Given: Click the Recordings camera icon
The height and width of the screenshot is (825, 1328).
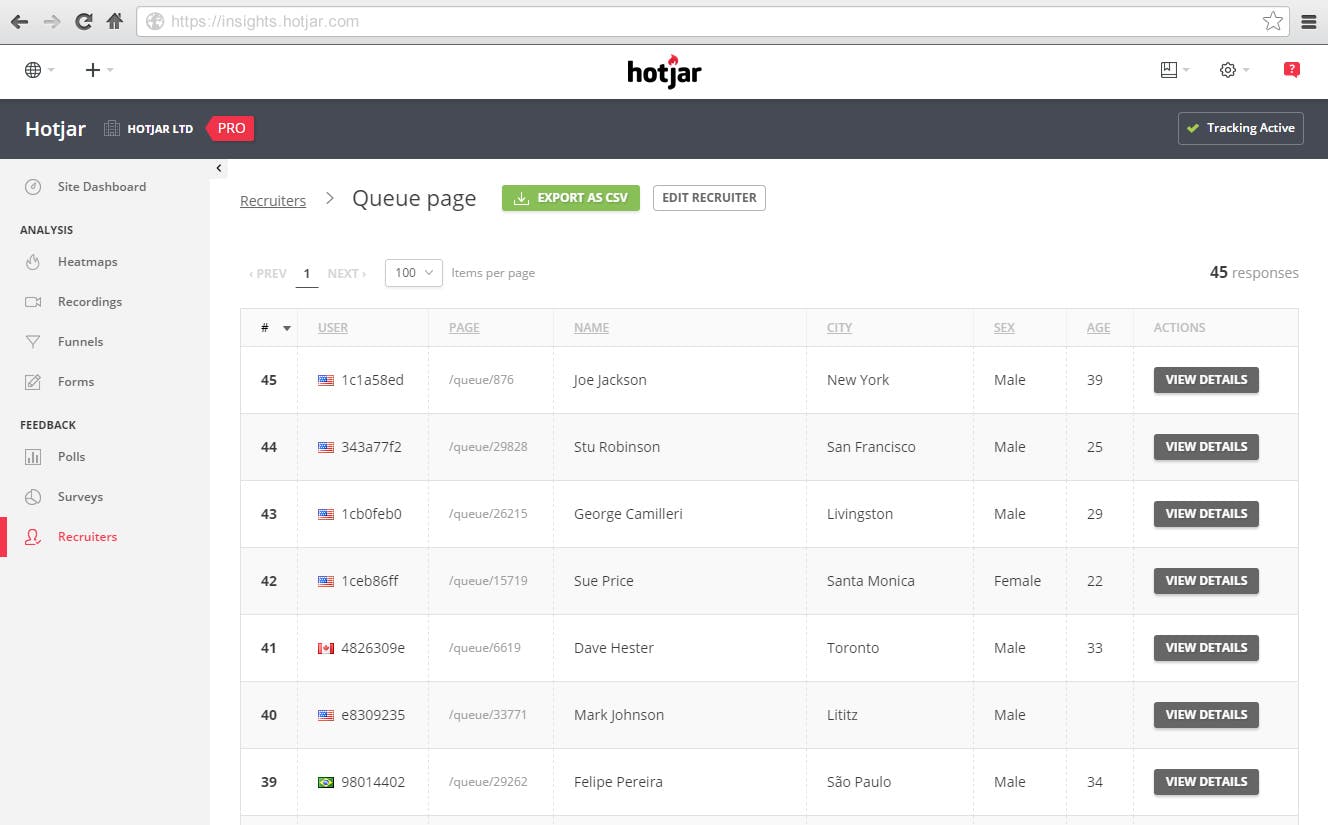Looking at the screenshot, I should 33,302.
